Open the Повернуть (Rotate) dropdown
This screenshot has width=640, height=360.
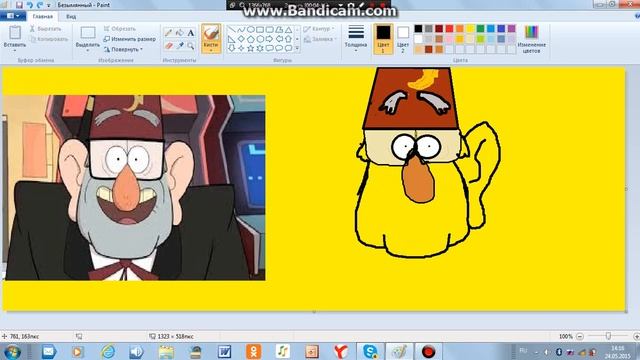[123, 49]
